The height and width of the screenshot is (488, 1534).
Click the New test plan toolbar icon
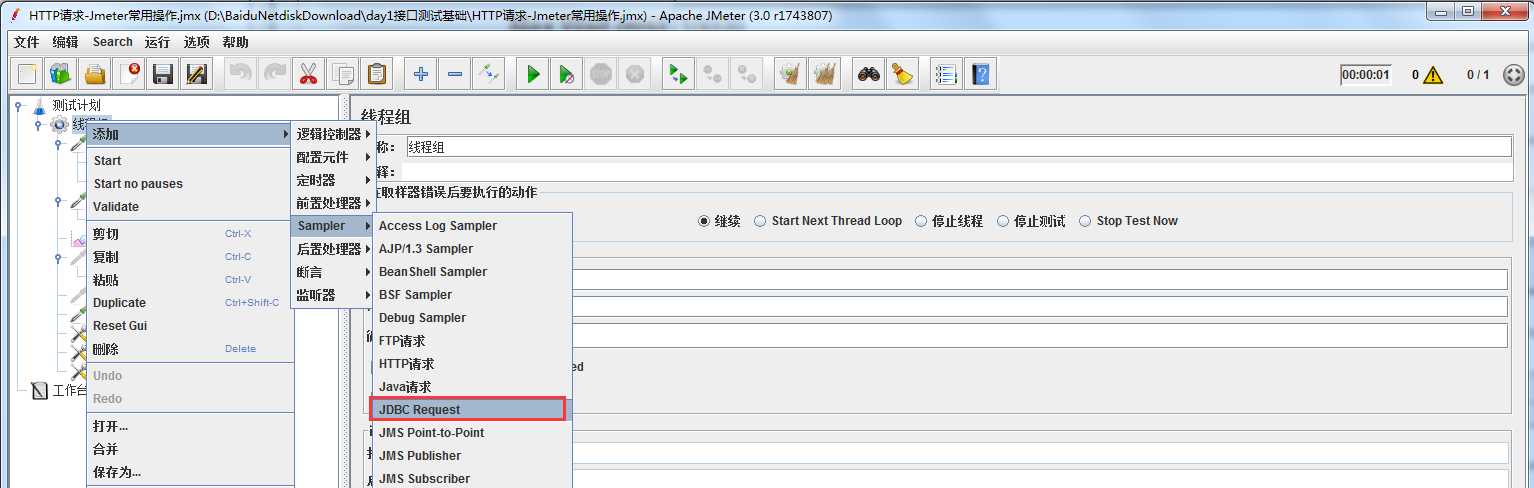(x=28, y=74)
